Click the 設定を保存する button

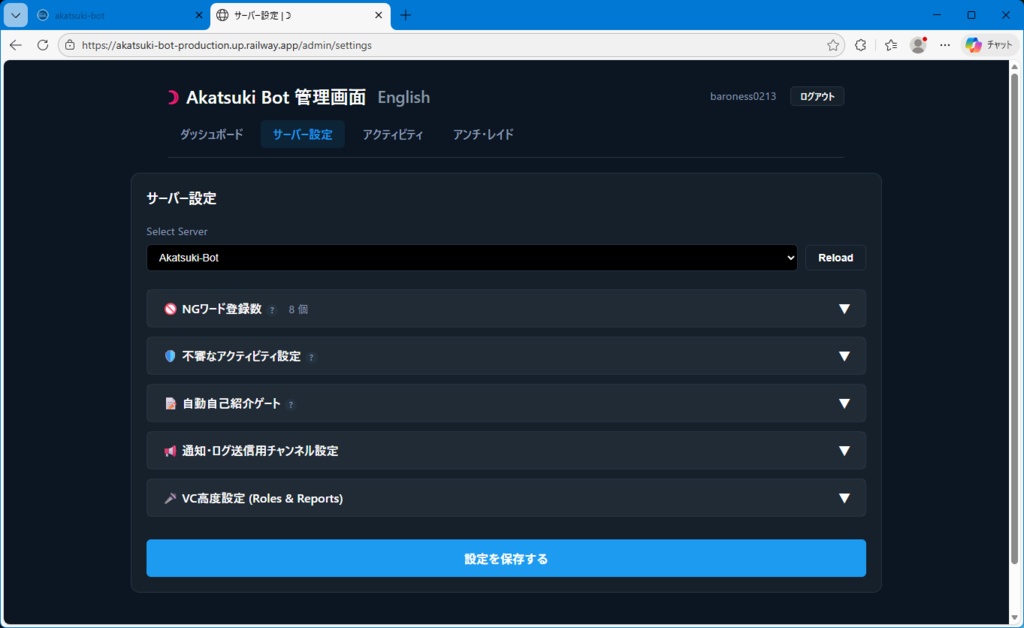(506, 558)
